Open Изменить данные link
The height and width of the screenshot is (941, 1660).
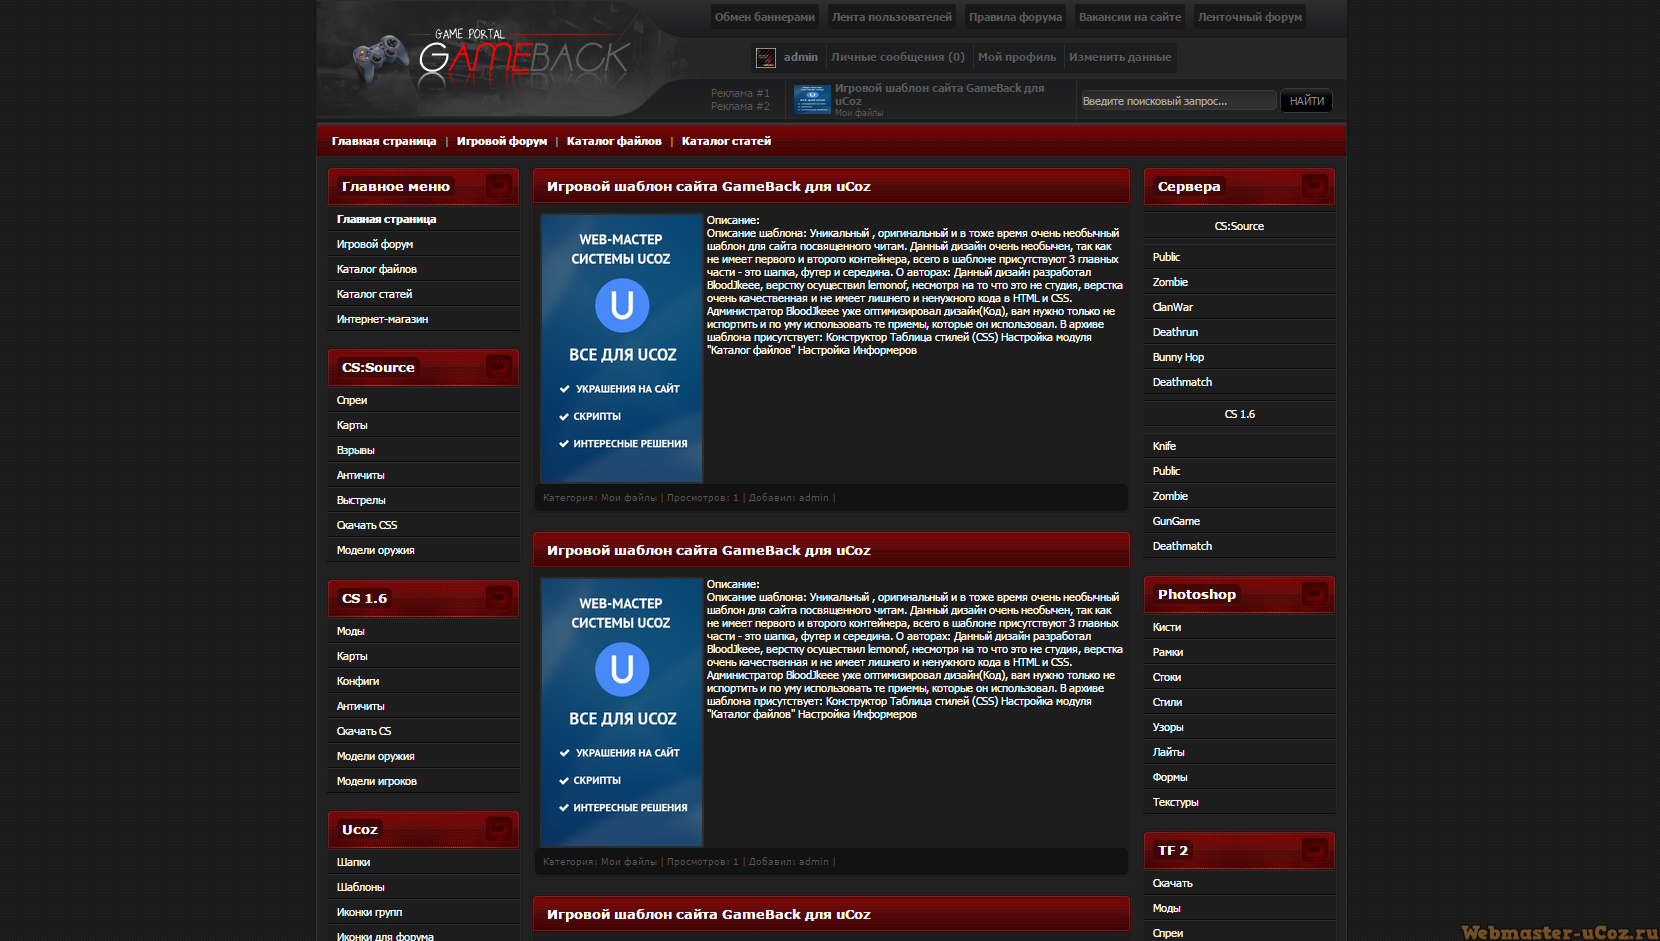1120,57
